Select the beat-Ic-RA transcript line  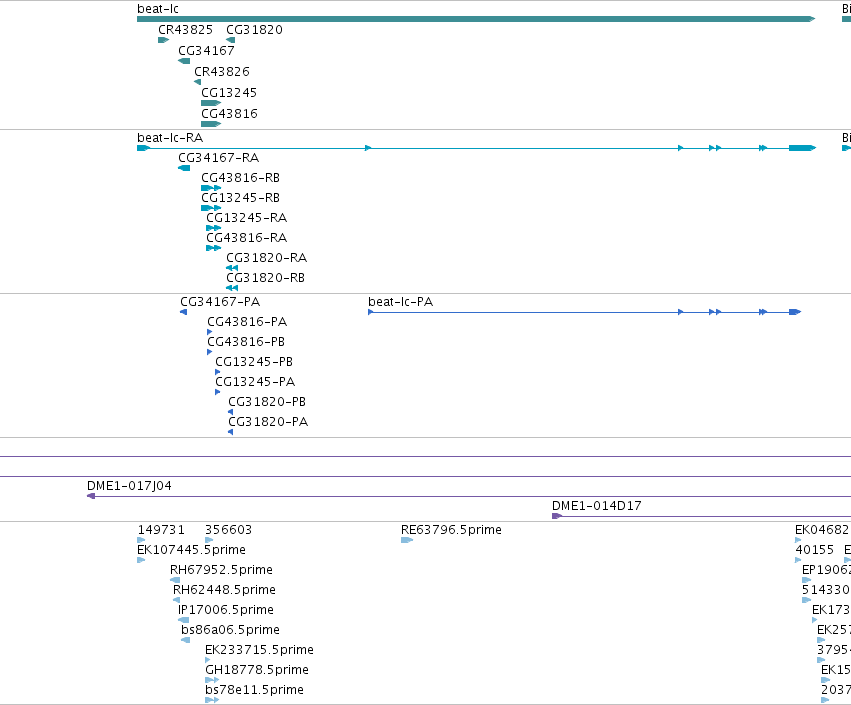coord(477,148)
